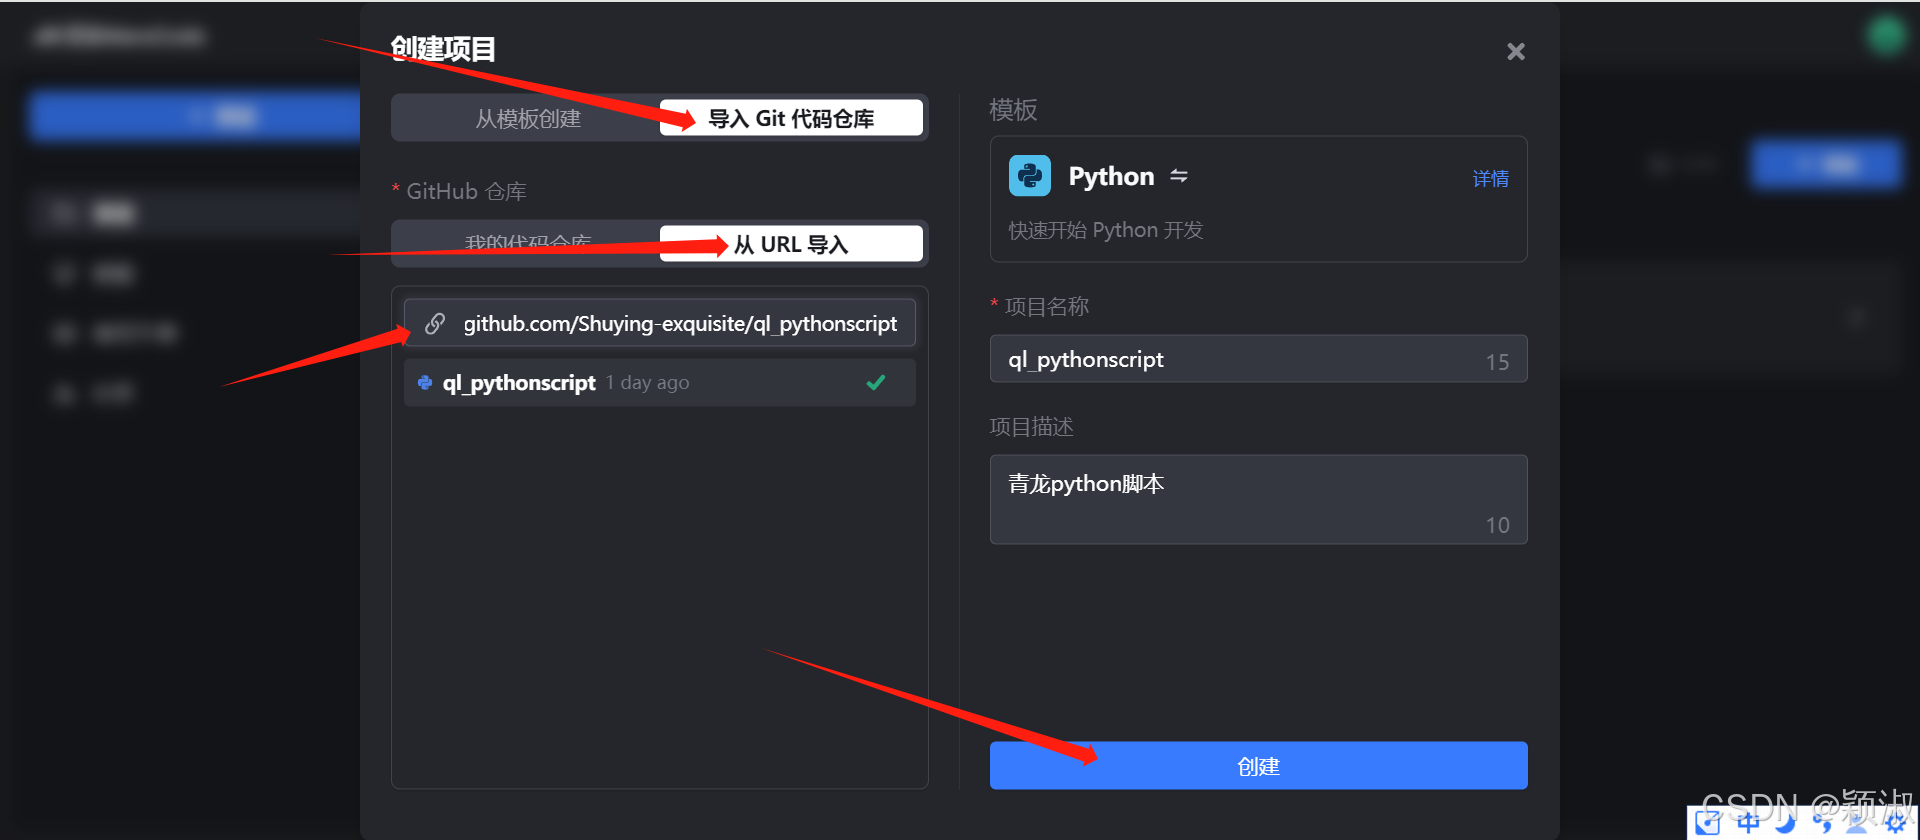Screen dimensions: 1920x840
Task: Click the Python icon beside ql_pythonscript
Action: (425, 383)
